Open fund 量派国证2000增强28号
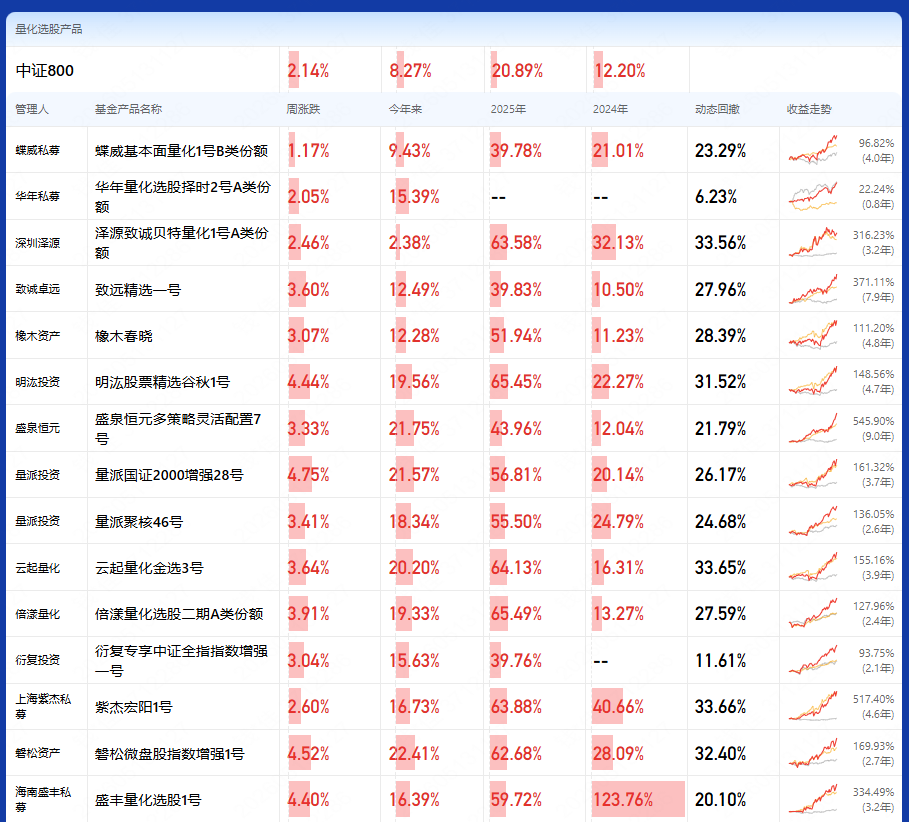Screen dimensions: 909x822 [x=169, y=475]
